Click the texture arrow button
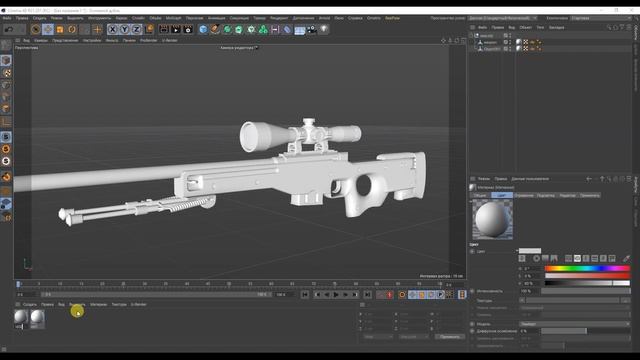This screenshot has height=360, width=640. (x=522, y=300)
